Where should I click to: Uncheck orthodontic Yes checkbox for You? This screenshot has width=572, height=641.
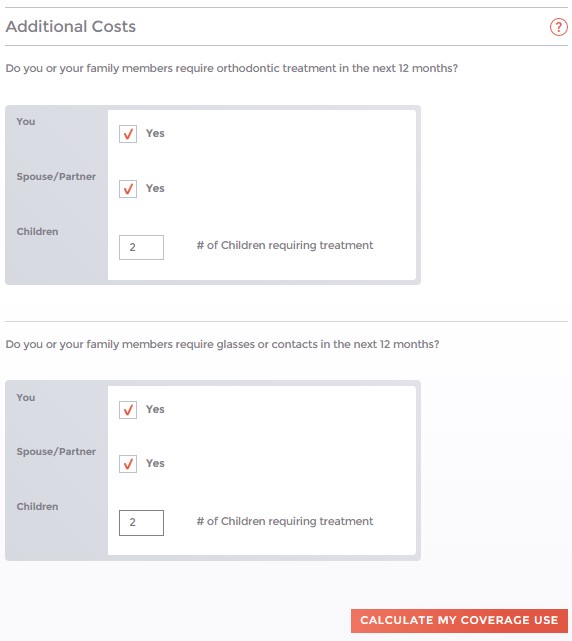pyautogui.click(x=128, y=134)
